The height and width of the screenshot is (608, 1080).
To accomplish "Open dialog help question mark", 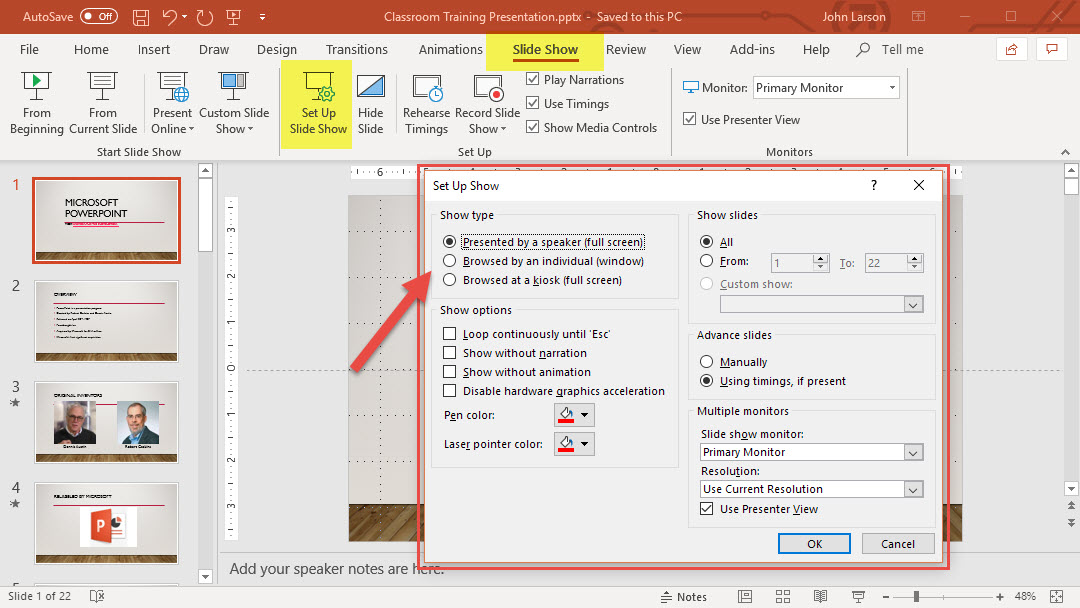I will pos(874,185).
